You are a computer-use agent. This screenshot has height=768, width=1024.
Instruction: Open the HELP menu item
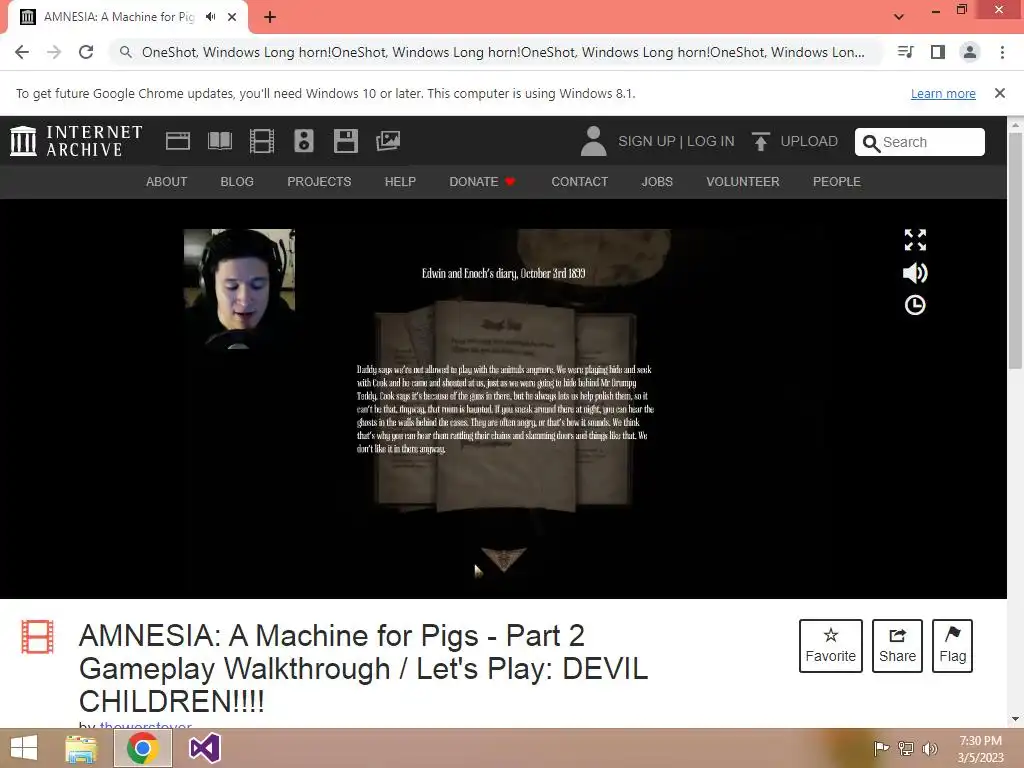[400, 182]
